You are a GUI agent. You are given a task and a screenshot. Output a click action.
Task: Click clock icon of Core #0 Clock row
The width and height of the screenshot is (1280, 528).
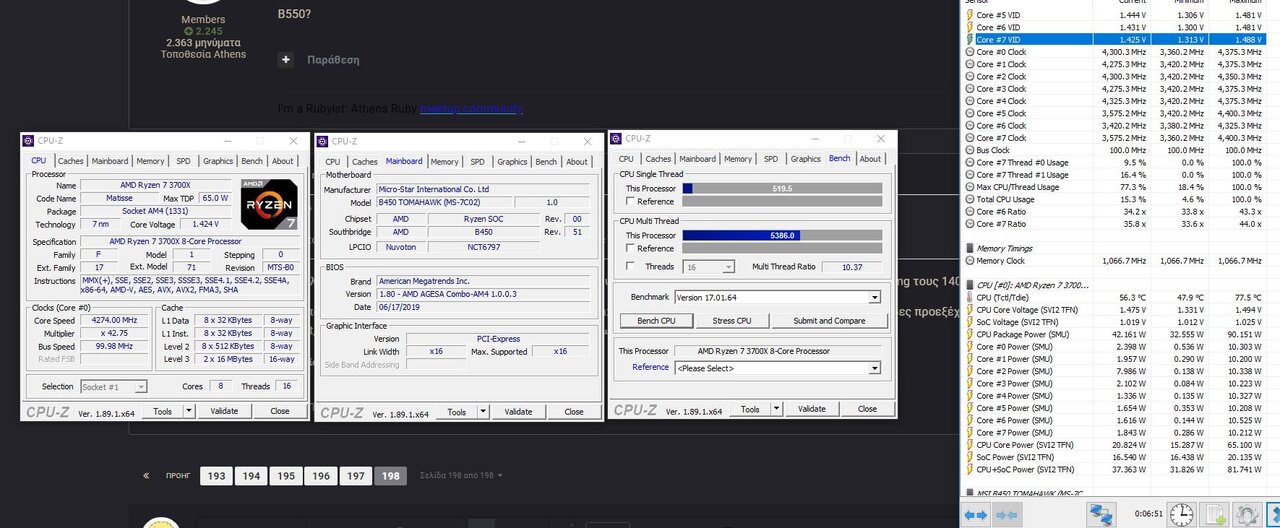click(x=969, y=51)
